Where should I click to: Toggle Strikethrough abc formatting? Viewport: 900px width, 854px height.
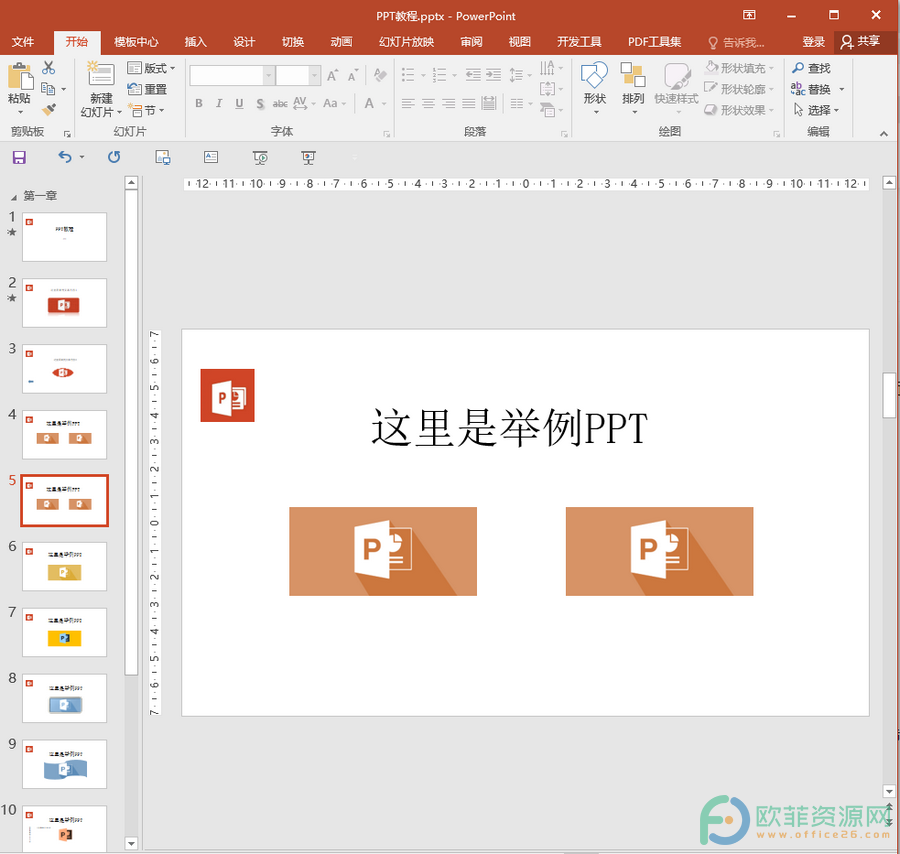point(280,103)
